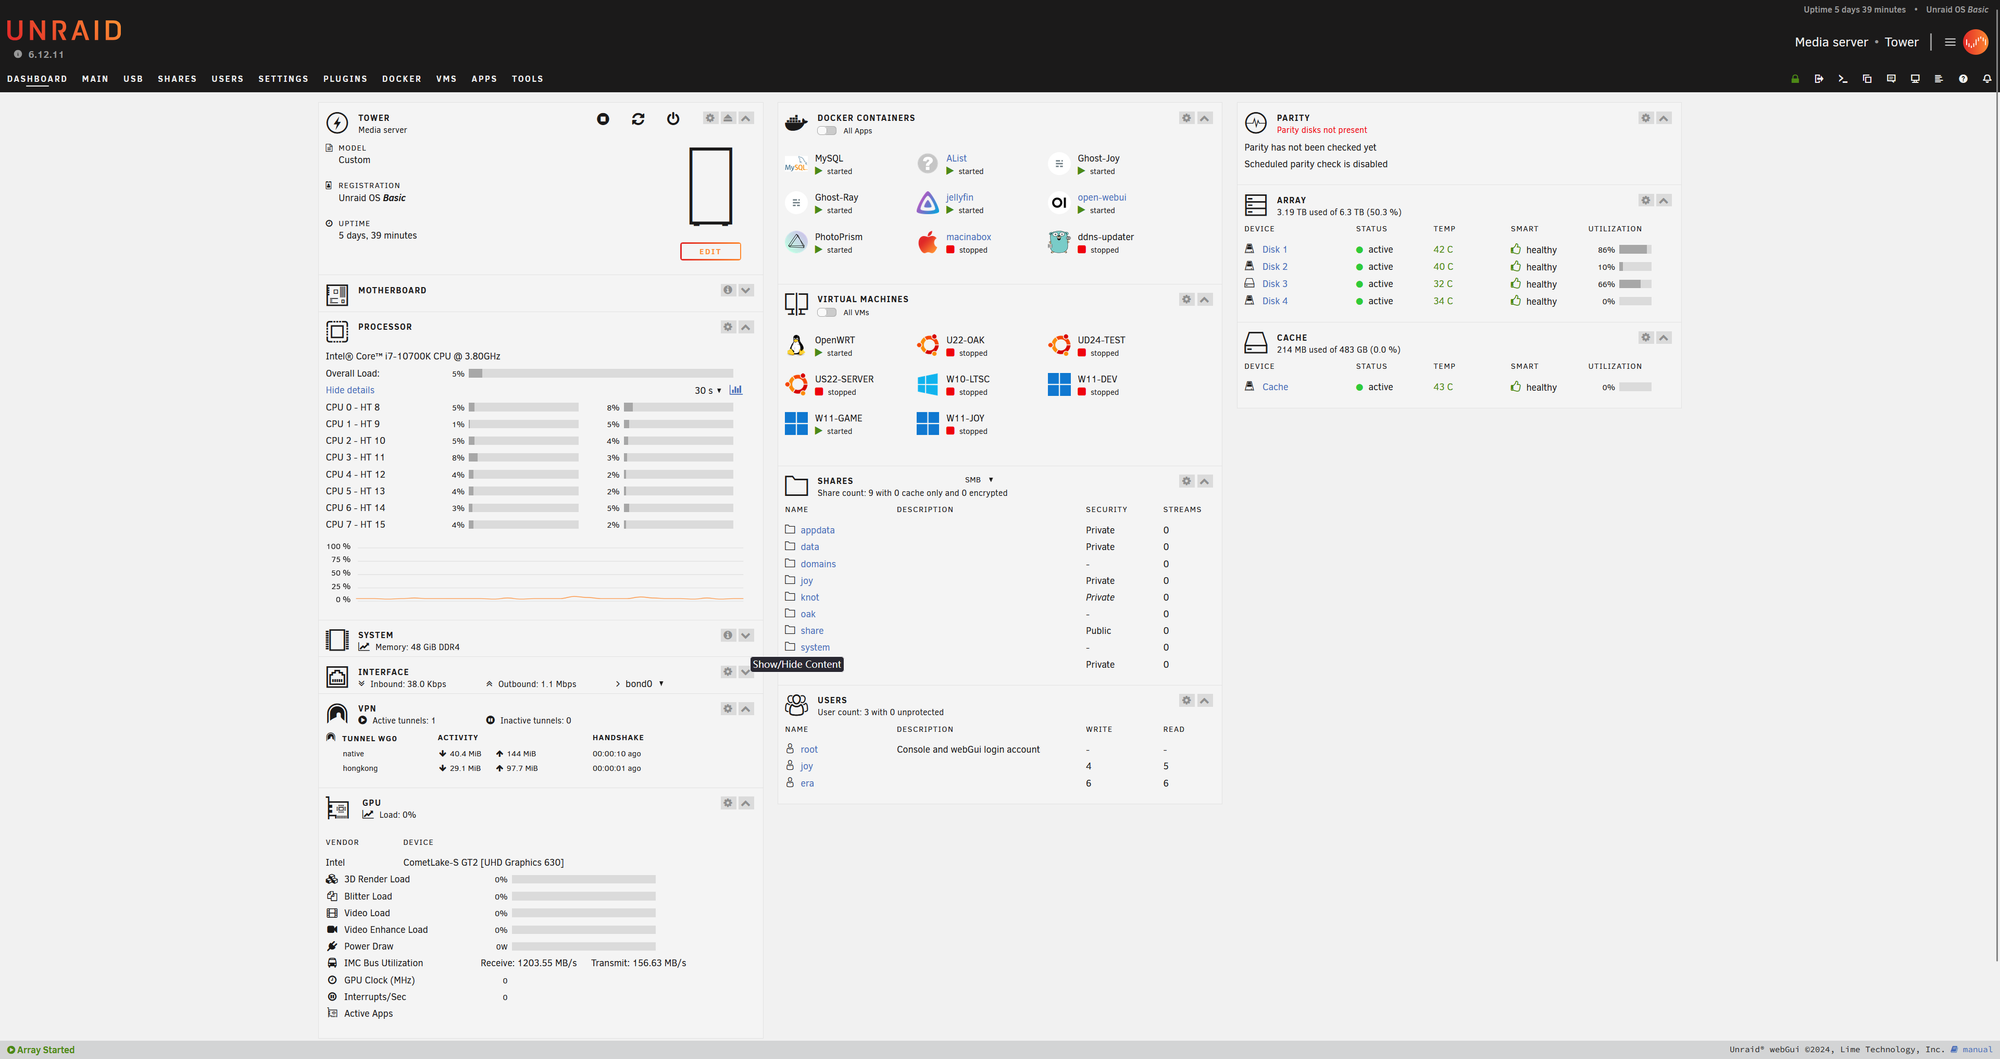
Task: Click the logout icon in top toolbar
Action: (1819, 79)
